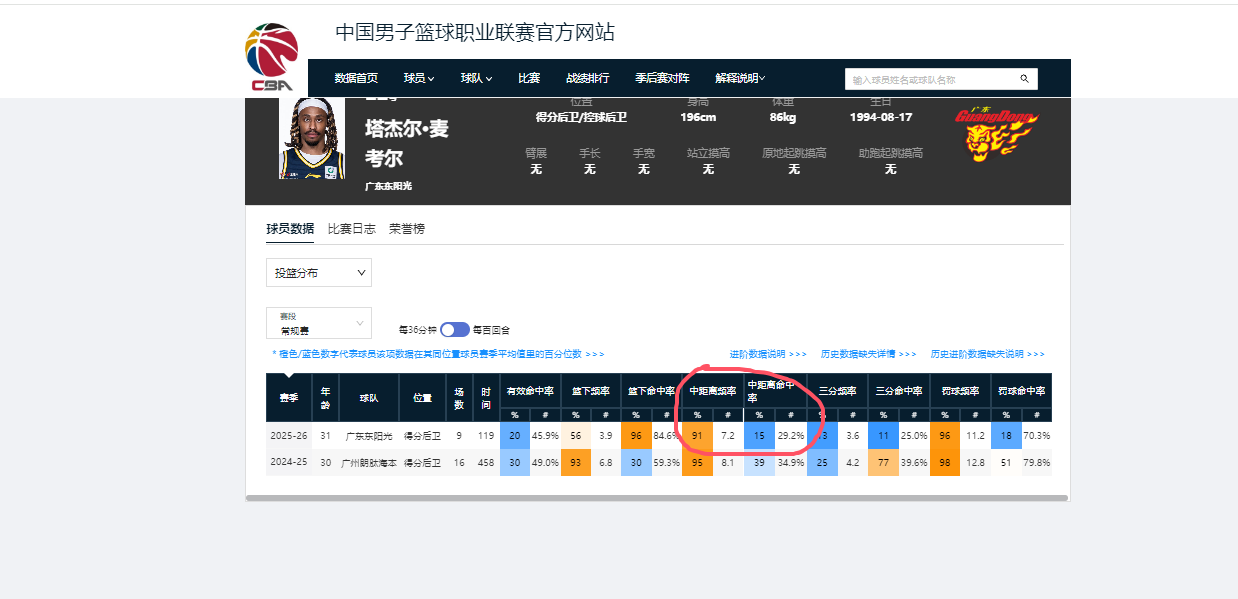Image resolution: width=1238 pixels, height=599 pixels.
Task: Select the 2024-25 season row cell
Action: (289, 463)
